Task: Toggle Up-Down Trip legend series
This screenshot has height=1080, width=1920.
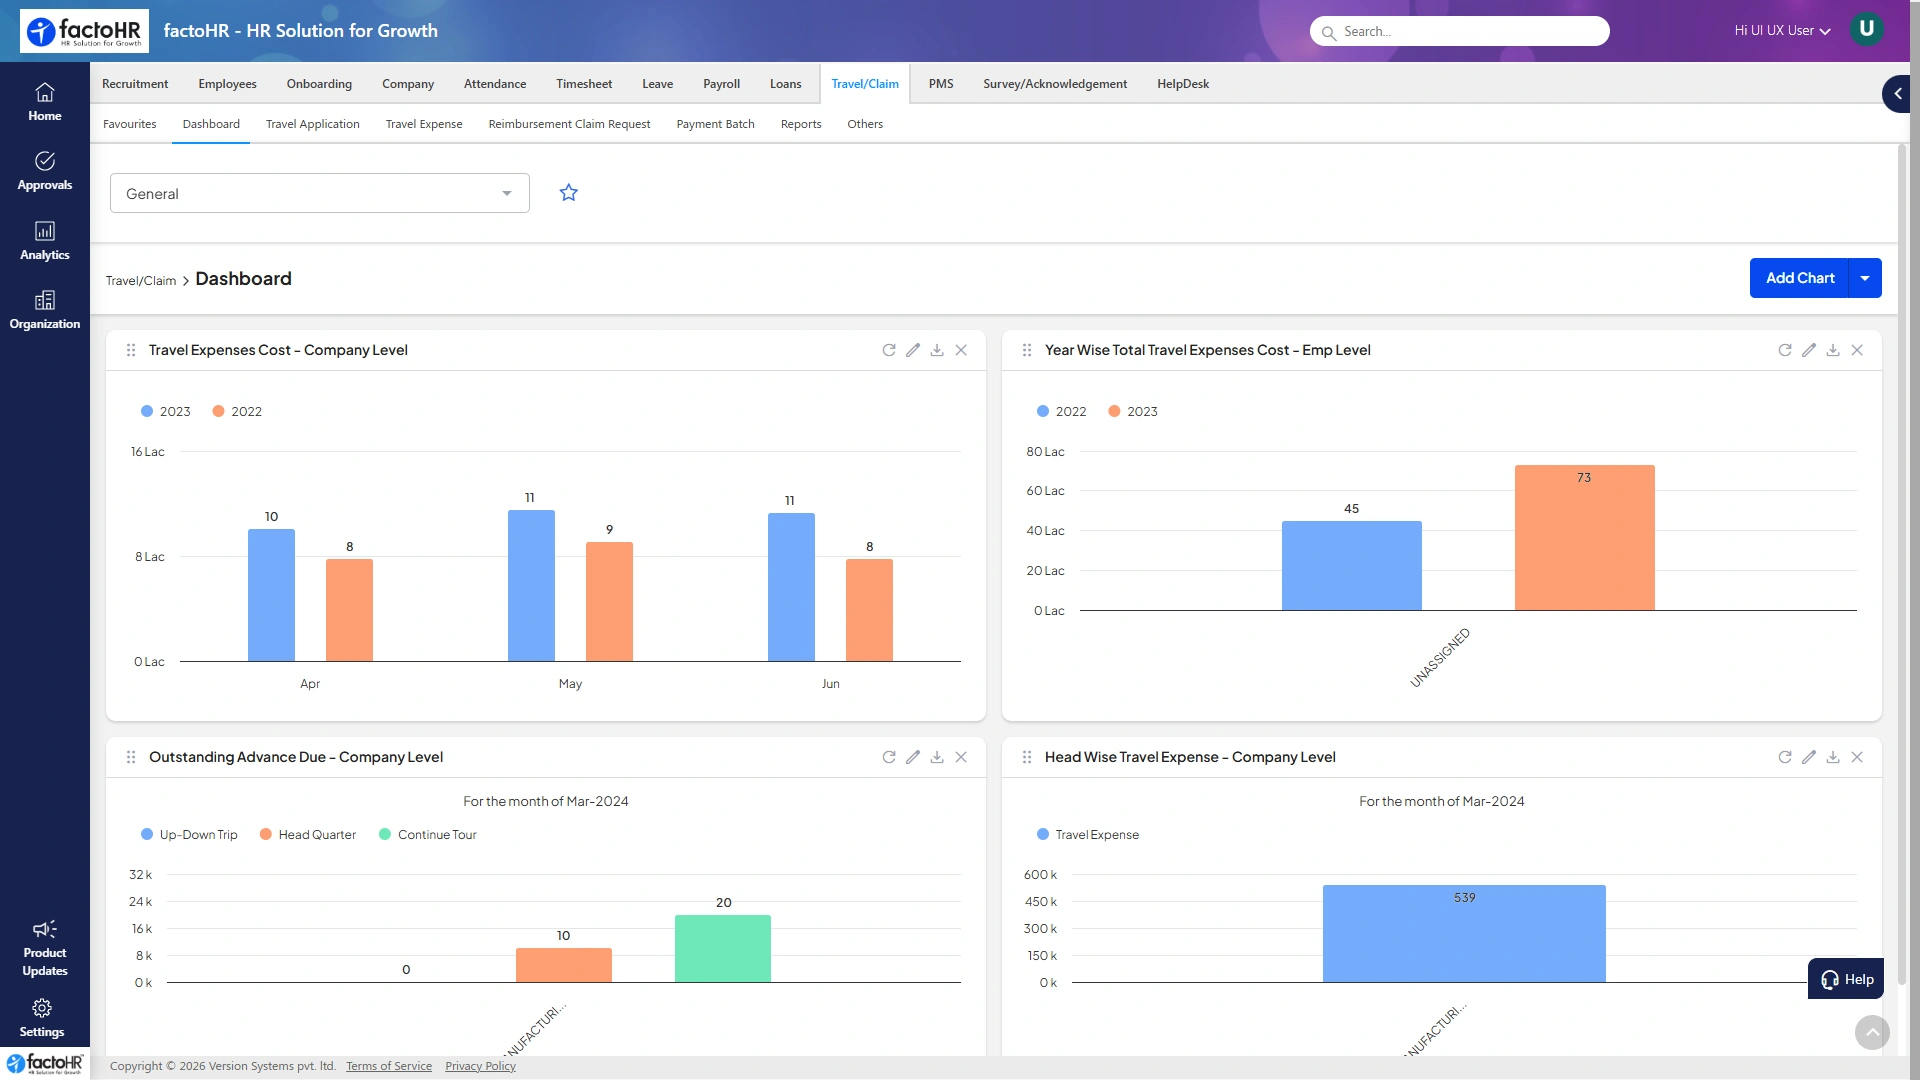Action: 189,834
